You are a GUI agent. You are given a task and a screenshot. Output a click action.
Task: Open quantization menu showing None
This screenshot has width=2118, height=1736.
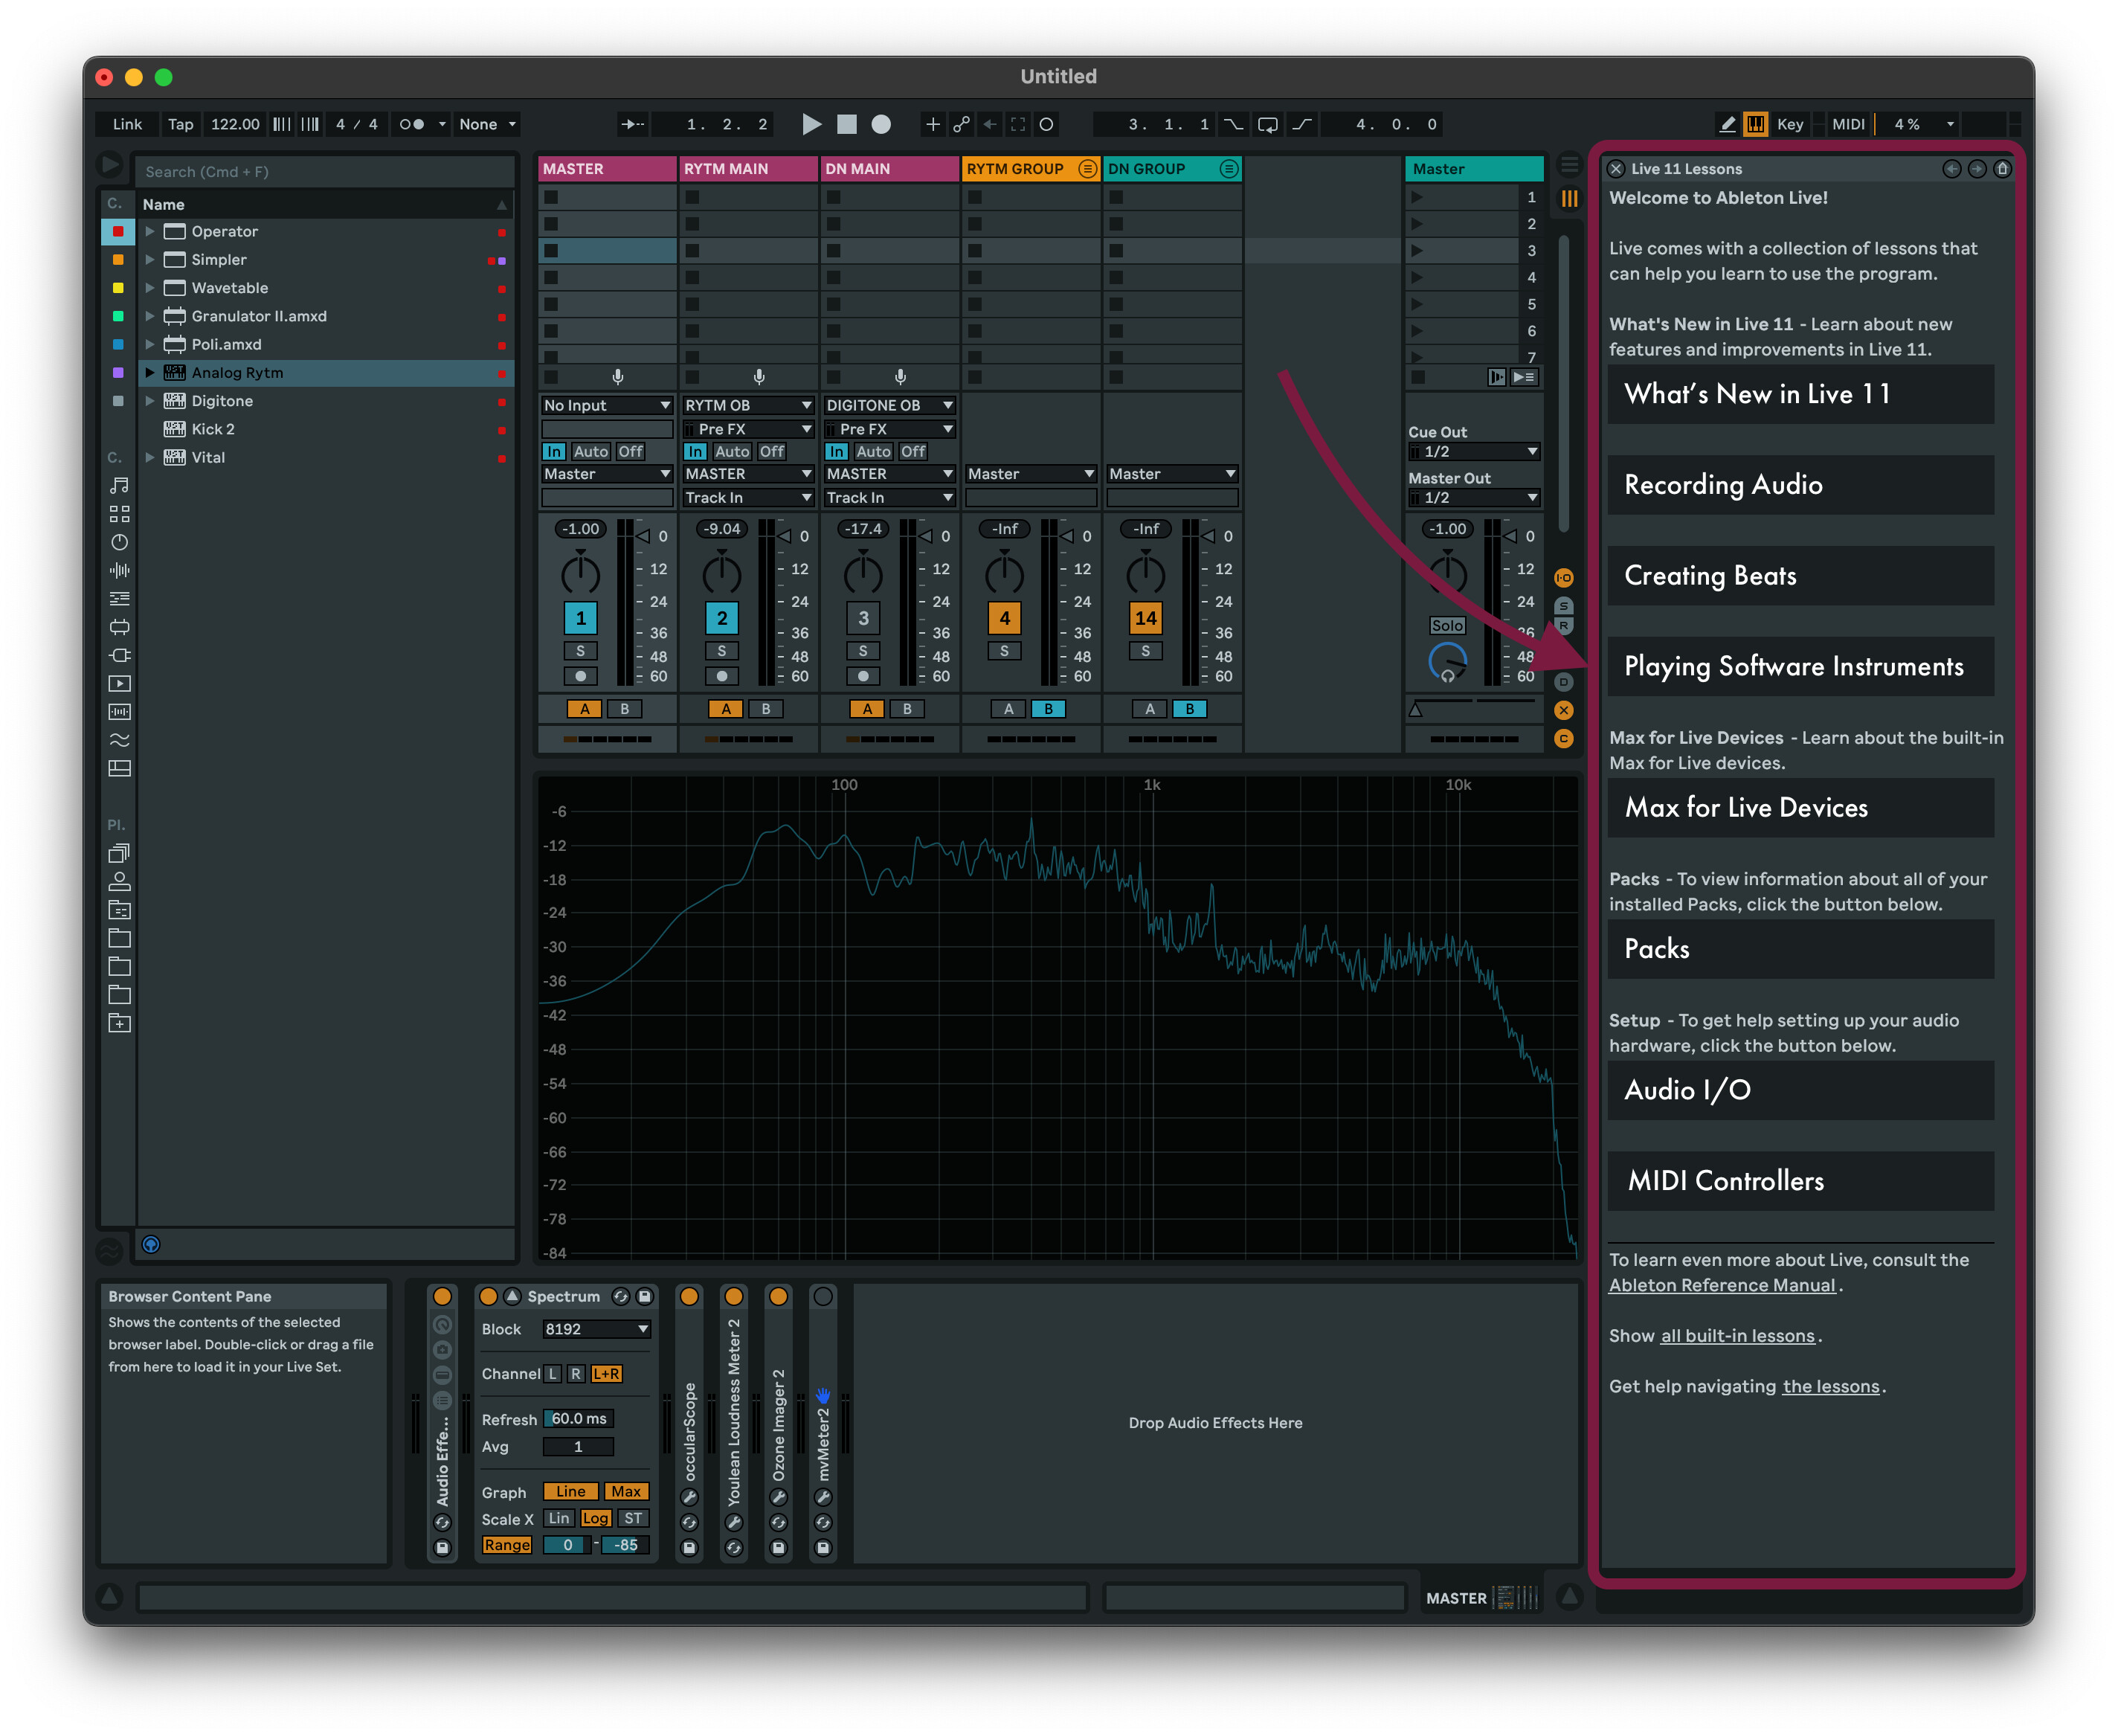tap(487, 124)
